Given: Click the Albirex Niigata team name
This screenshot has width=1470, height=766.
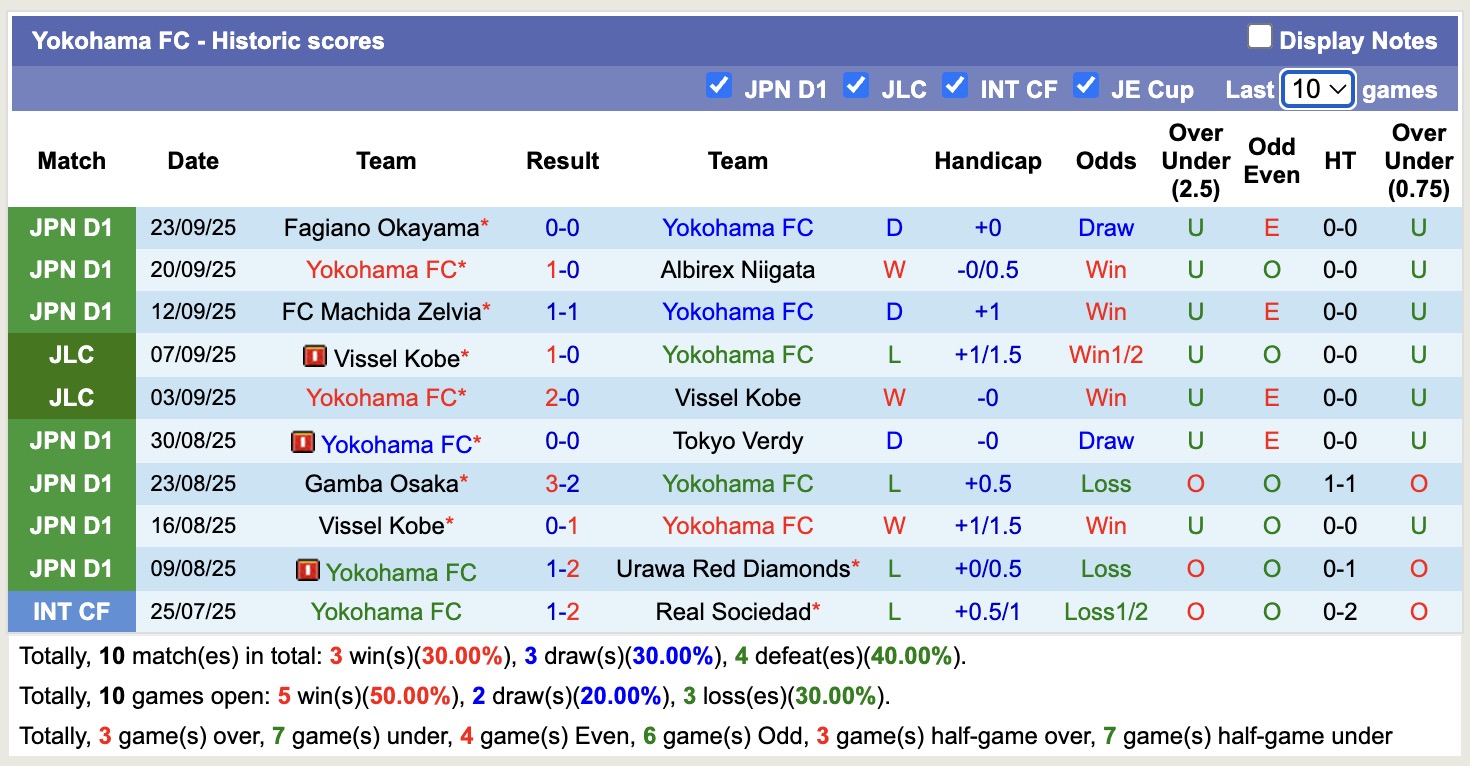Looking at the screenshot, I should 738,269.
